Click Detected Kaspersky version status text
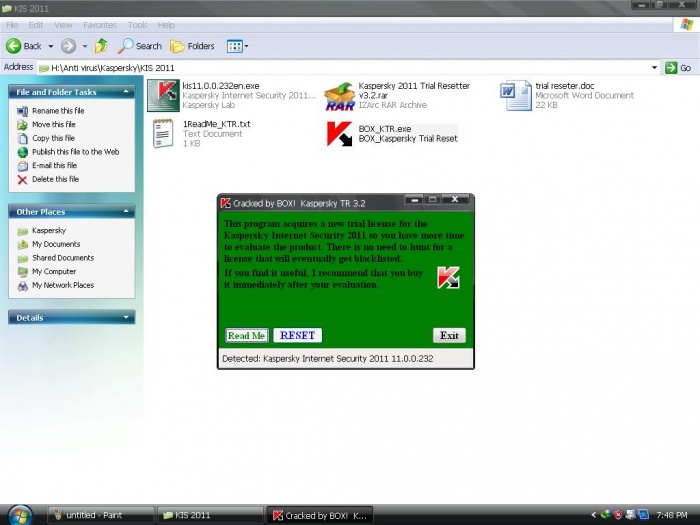 (x=328, y=358)
